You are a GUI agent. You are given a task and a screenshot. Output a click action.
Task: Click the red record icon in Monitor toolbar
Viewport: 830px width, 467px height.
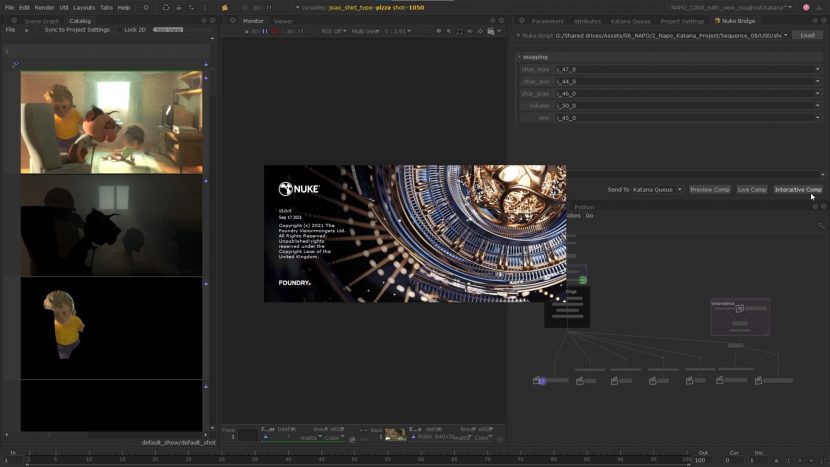pos(275,31)
